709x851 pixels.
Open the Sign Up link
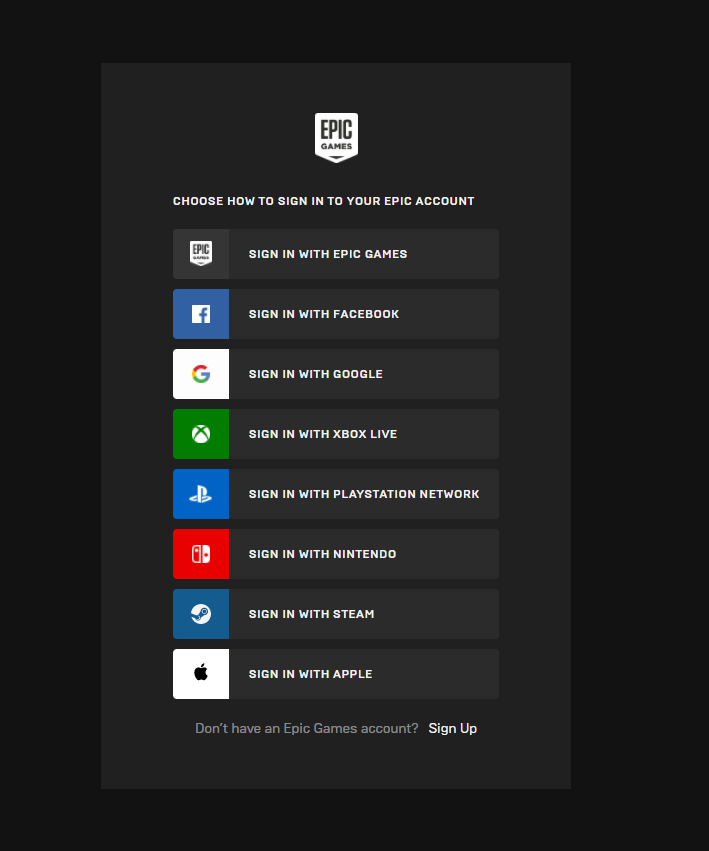tap(452, 728)
